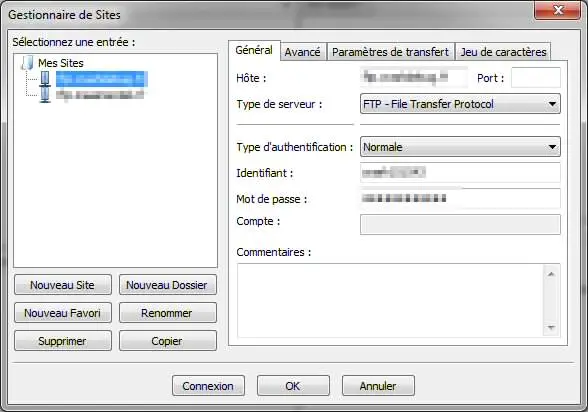Select the second blurred site entry
The image size is (588, 412).
pyautogui.click(x=100, y=95)
